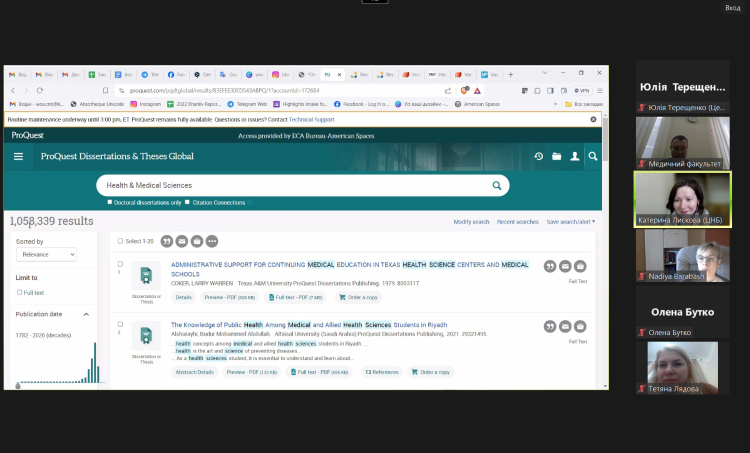Screen dimensions: 750x453
Task: Select checkbox for result 1
Action: [x=120, y=264]
